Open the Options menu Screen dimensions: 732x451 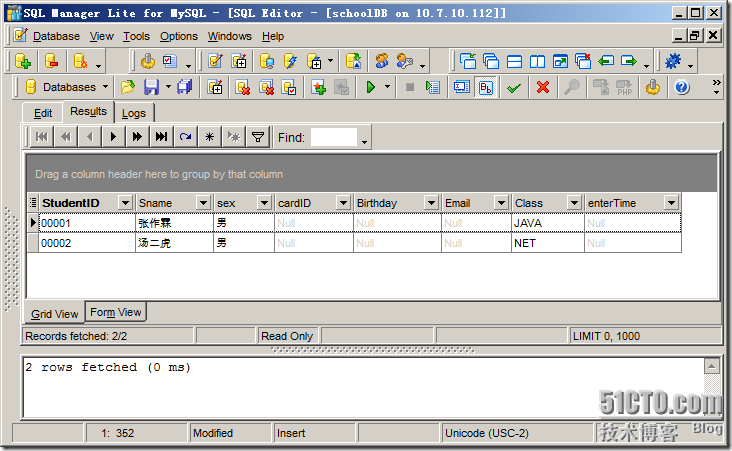click(x=179, y=36)
